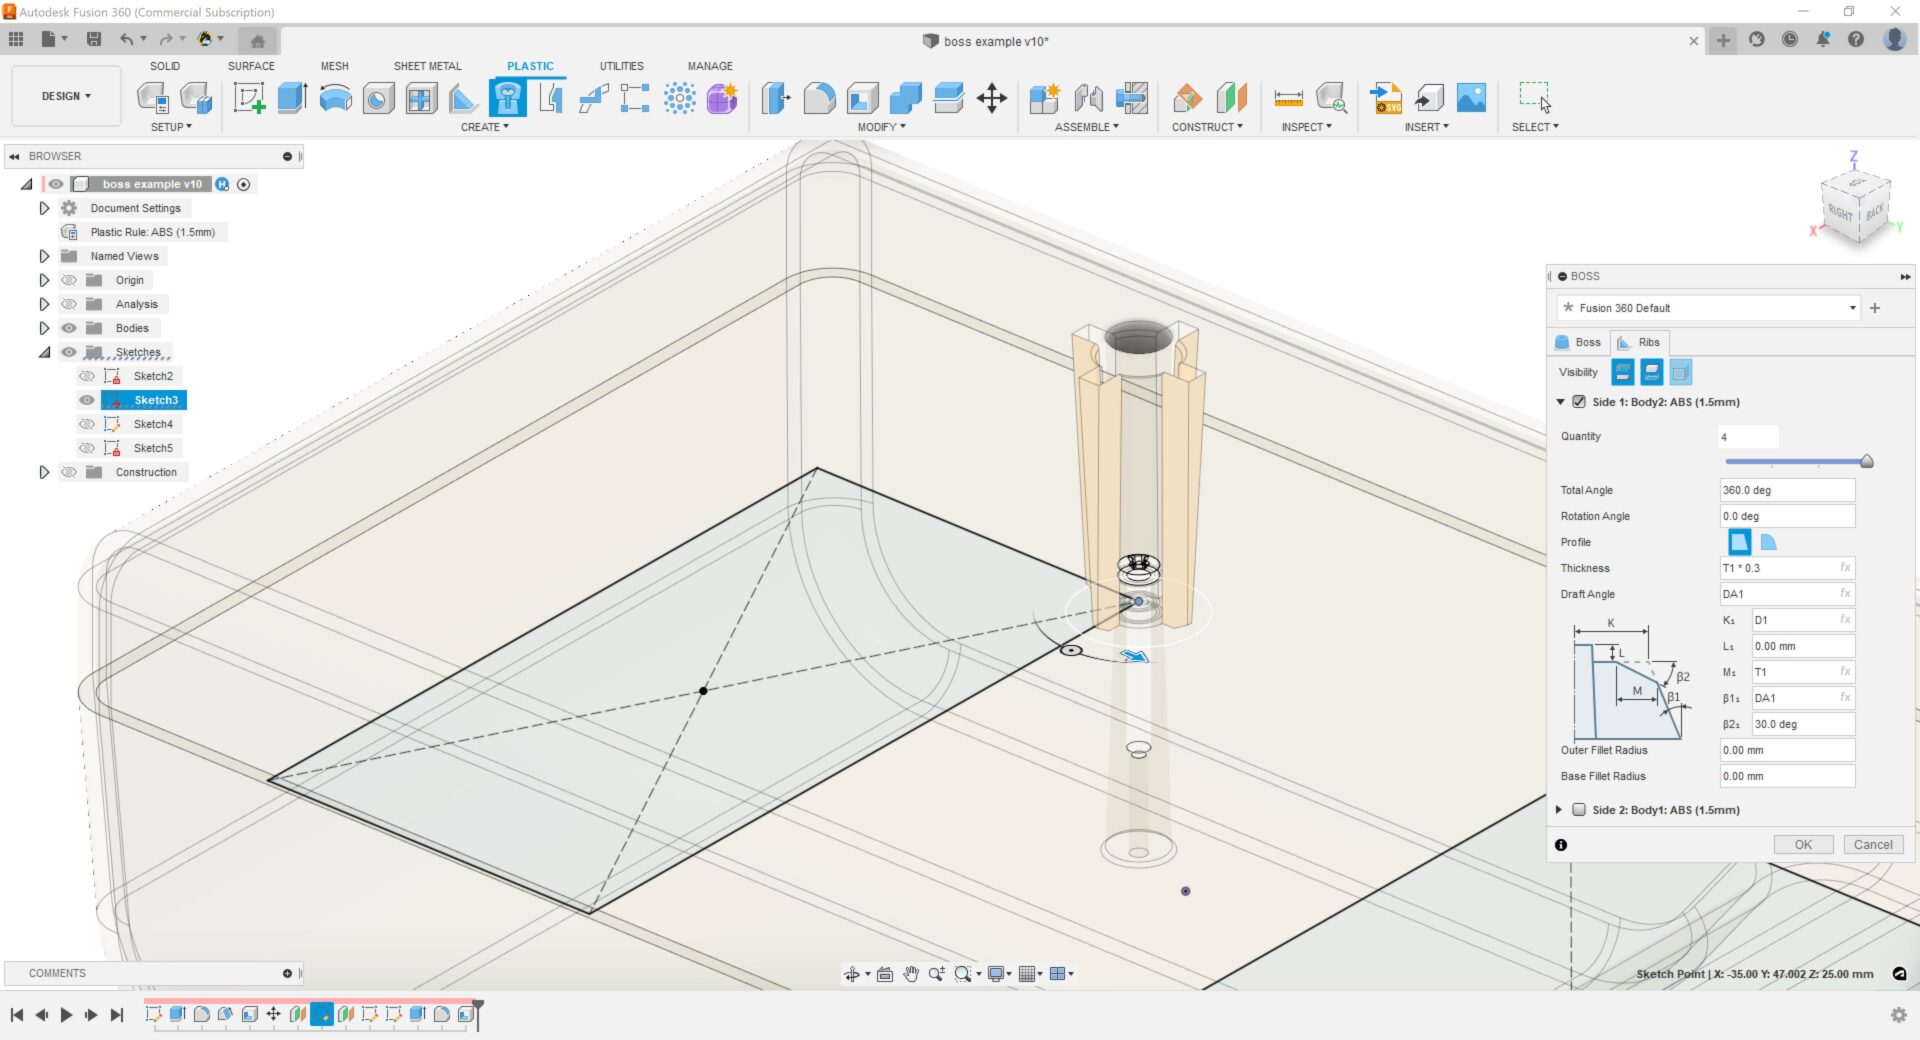This screenshot has width=1920, height=1040.
Task: Click the Quantity slider handle
Action: pos(1866,461)
